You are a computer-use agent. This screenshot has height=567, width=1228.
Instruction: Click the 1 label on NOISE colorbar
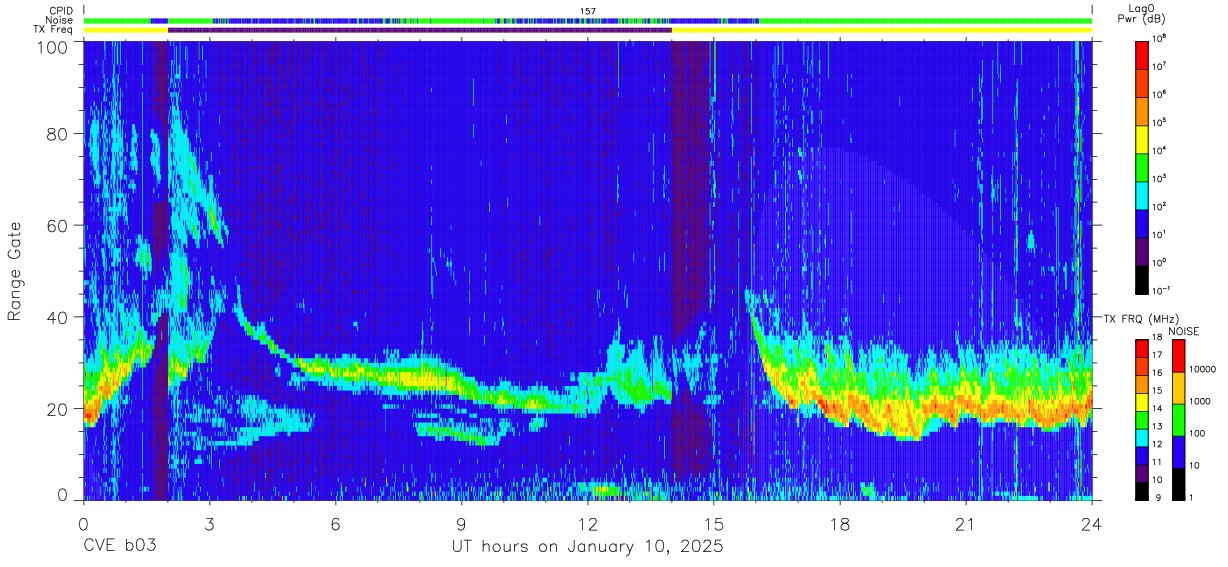pos(1192,497)
